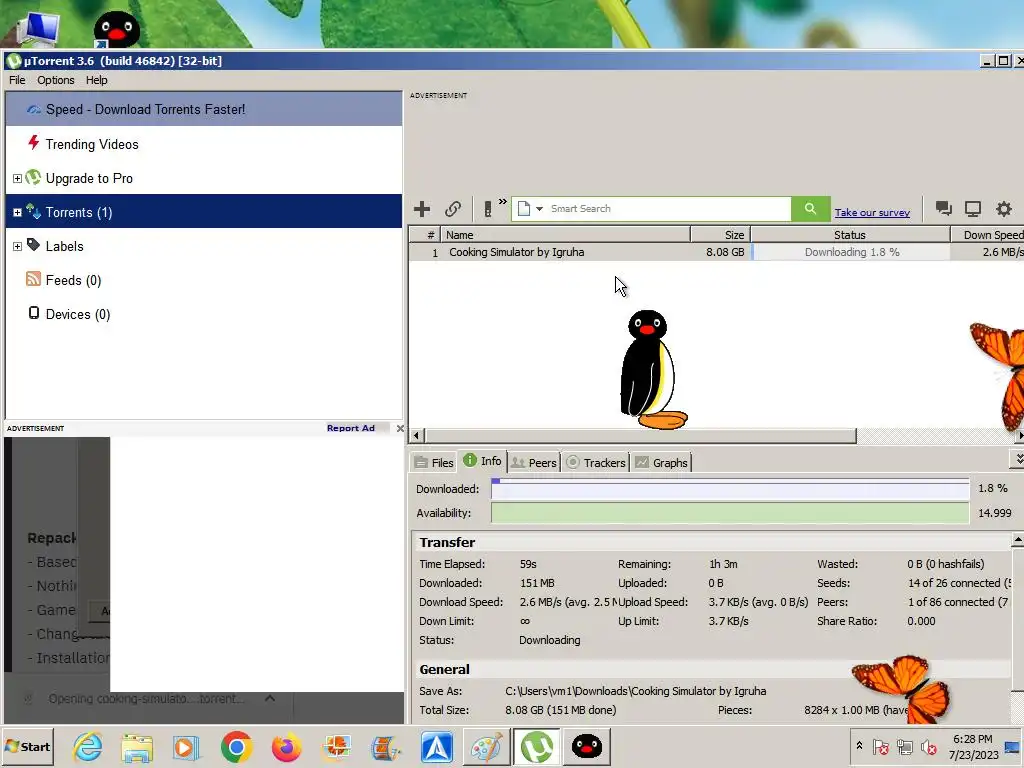Click the chat bubbles toolbar icon
Image resolution: width=1024 pixels, height=768 pixels.
[x=943, y=209]
